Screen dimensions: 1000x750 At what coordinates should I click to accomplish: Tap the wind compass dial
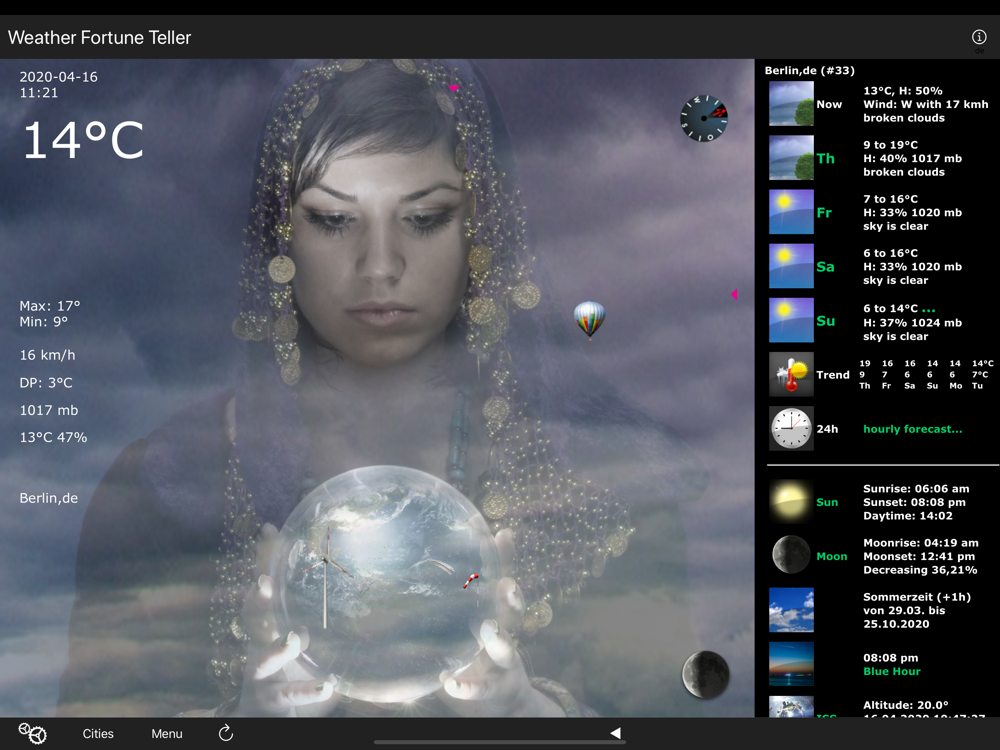point(704,118)
